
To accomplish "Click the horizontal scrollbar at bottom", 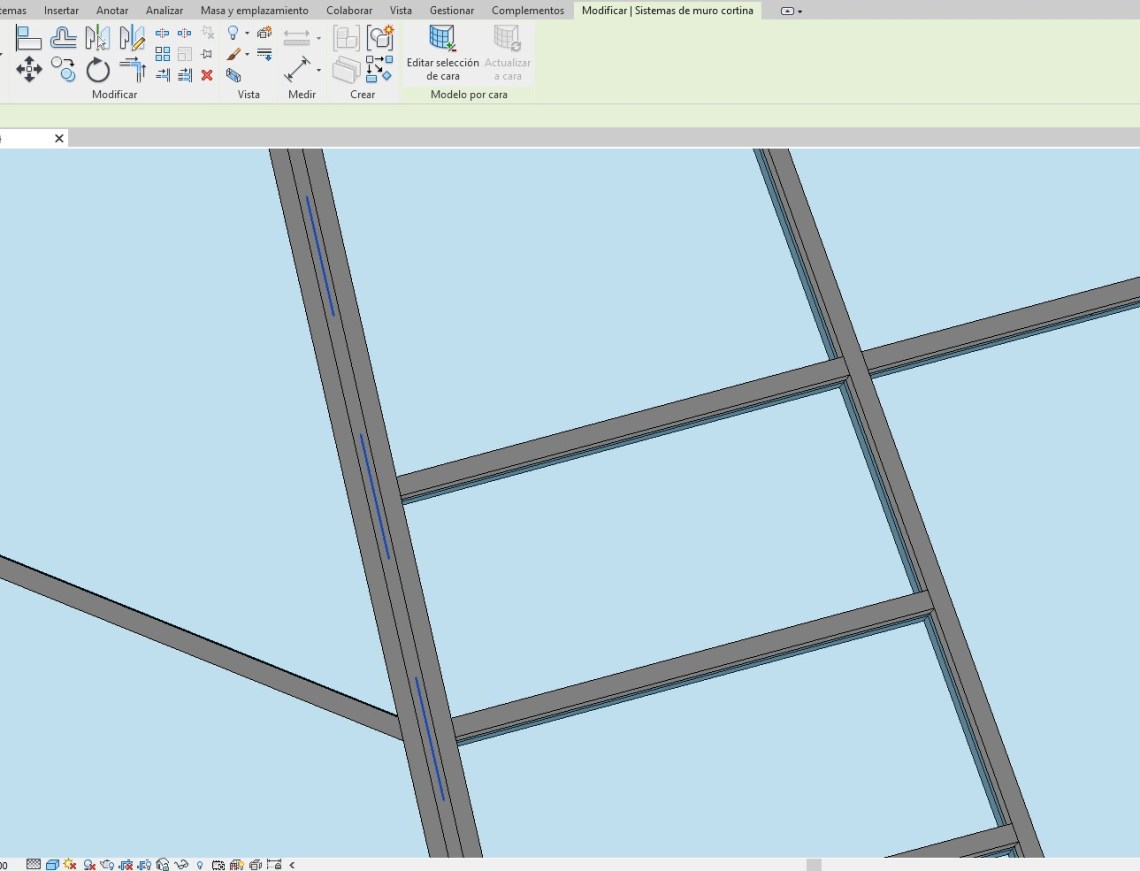I will 814,864.
